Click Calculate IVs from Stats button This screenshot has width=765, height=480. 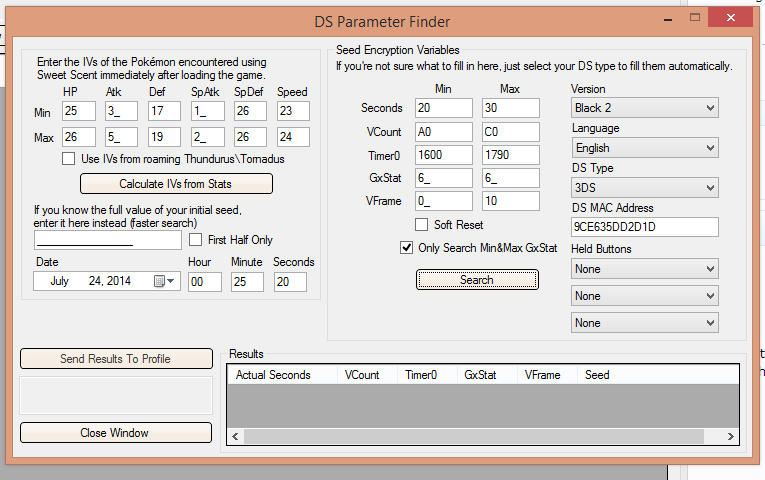click(175, 184)
